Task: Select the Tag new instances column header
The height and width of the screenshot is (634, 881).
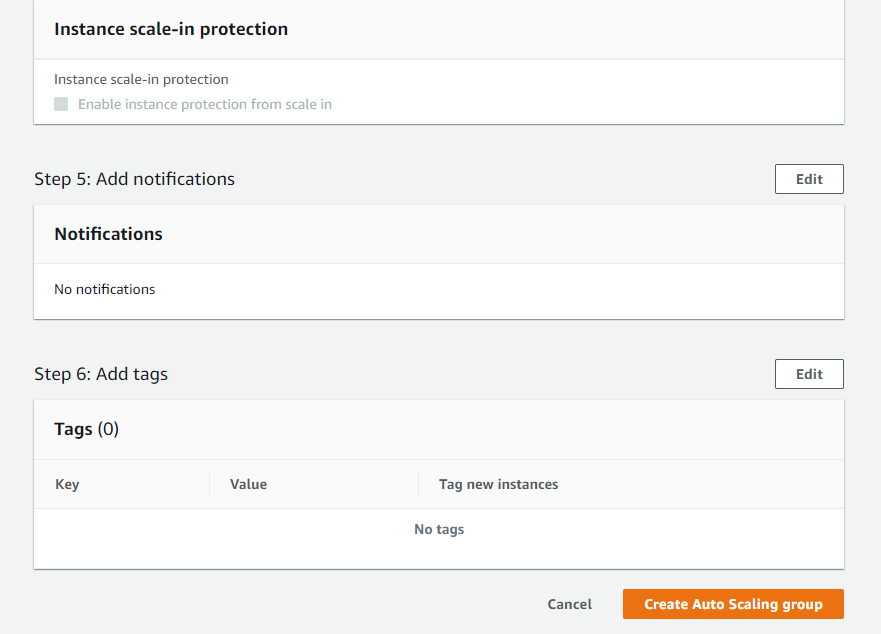Action: [x=498, y=484]
